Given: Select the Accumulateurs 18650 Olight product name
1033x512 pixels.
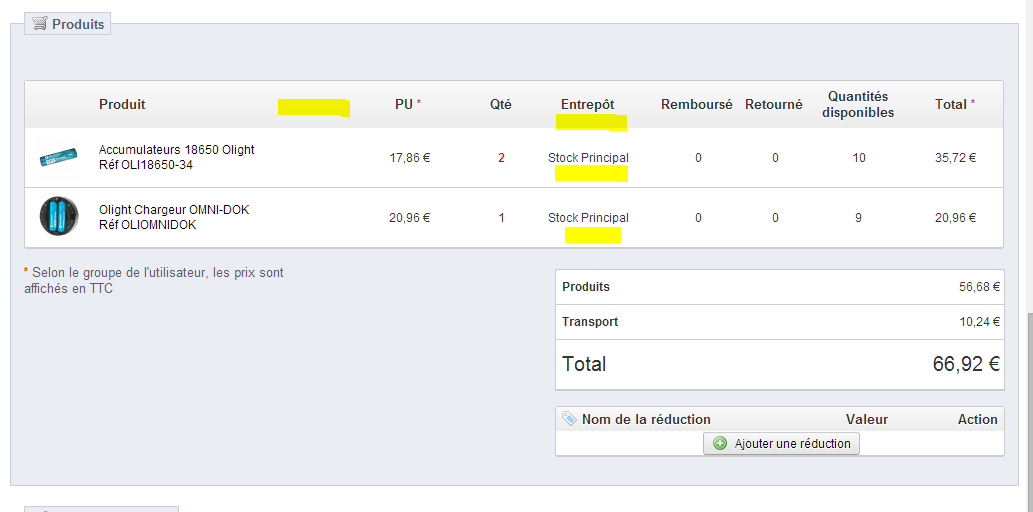Looking at the screenshot, I should (x=177, y=150).
